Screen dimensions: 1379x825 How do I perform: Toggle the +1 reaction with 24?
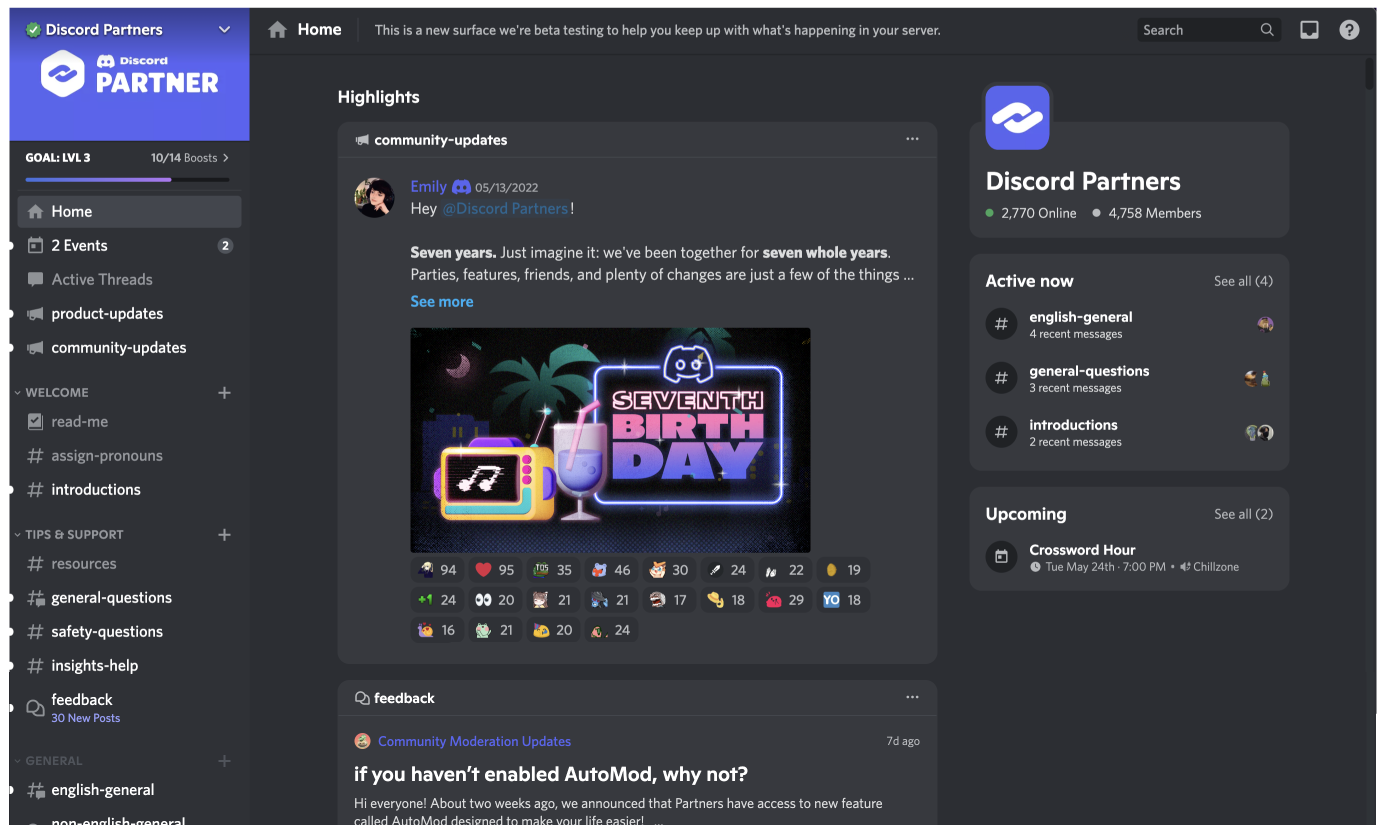(437, 600)
